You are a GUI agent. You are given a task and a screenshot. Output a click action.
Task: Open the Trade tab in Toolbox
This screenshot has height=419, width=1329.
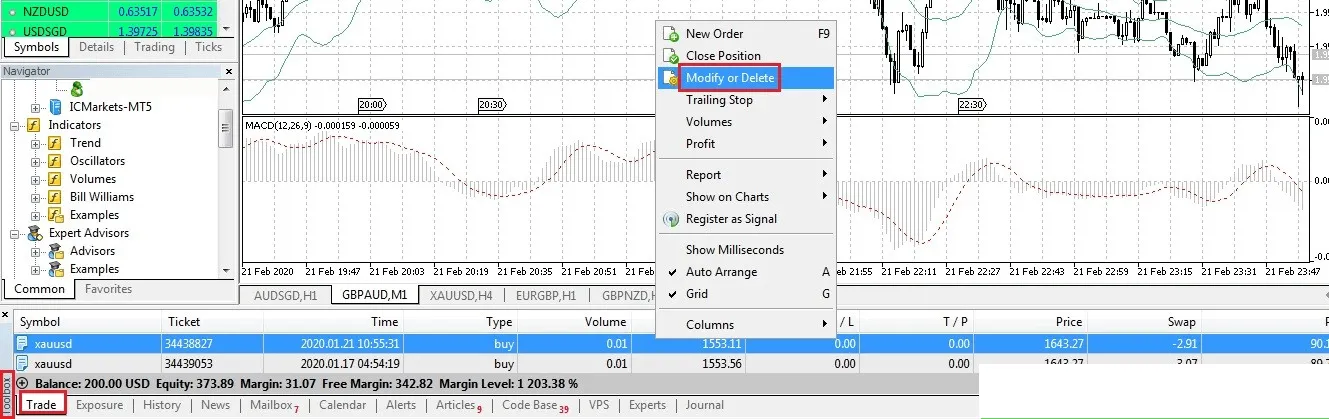tap(41, 405)
